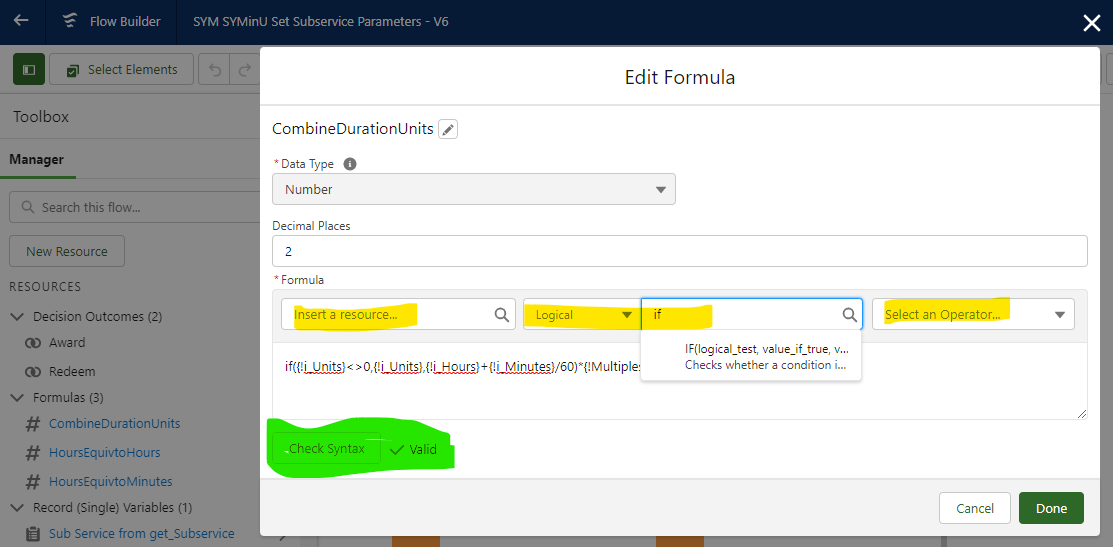This screenshot has height=547, width=1113.
Task: Open the HoursEquivtoHours formula link
Action: click(x=104, y=453)
